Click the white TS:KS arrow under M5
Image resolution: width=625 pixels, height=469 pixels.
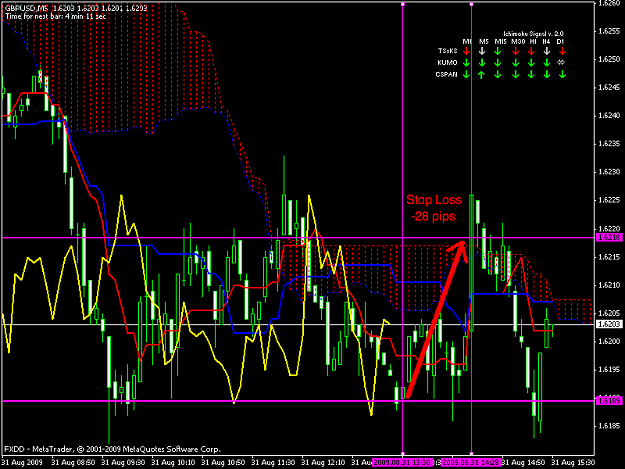coord(482,51)
